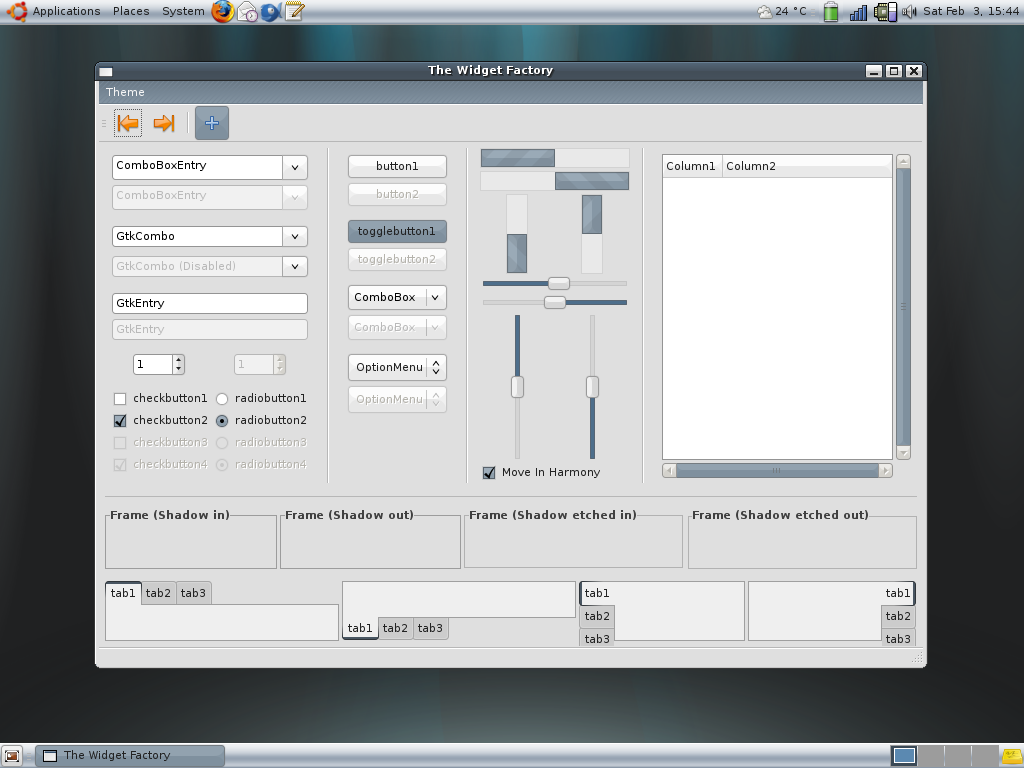Click the scrollbar down arrow beside tree view

coord(904,453)
